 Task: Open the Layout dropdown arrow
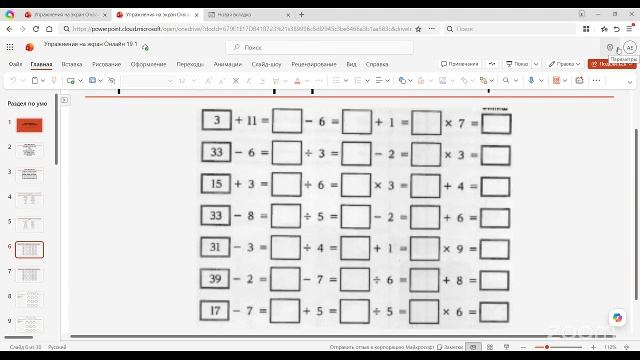100,80
